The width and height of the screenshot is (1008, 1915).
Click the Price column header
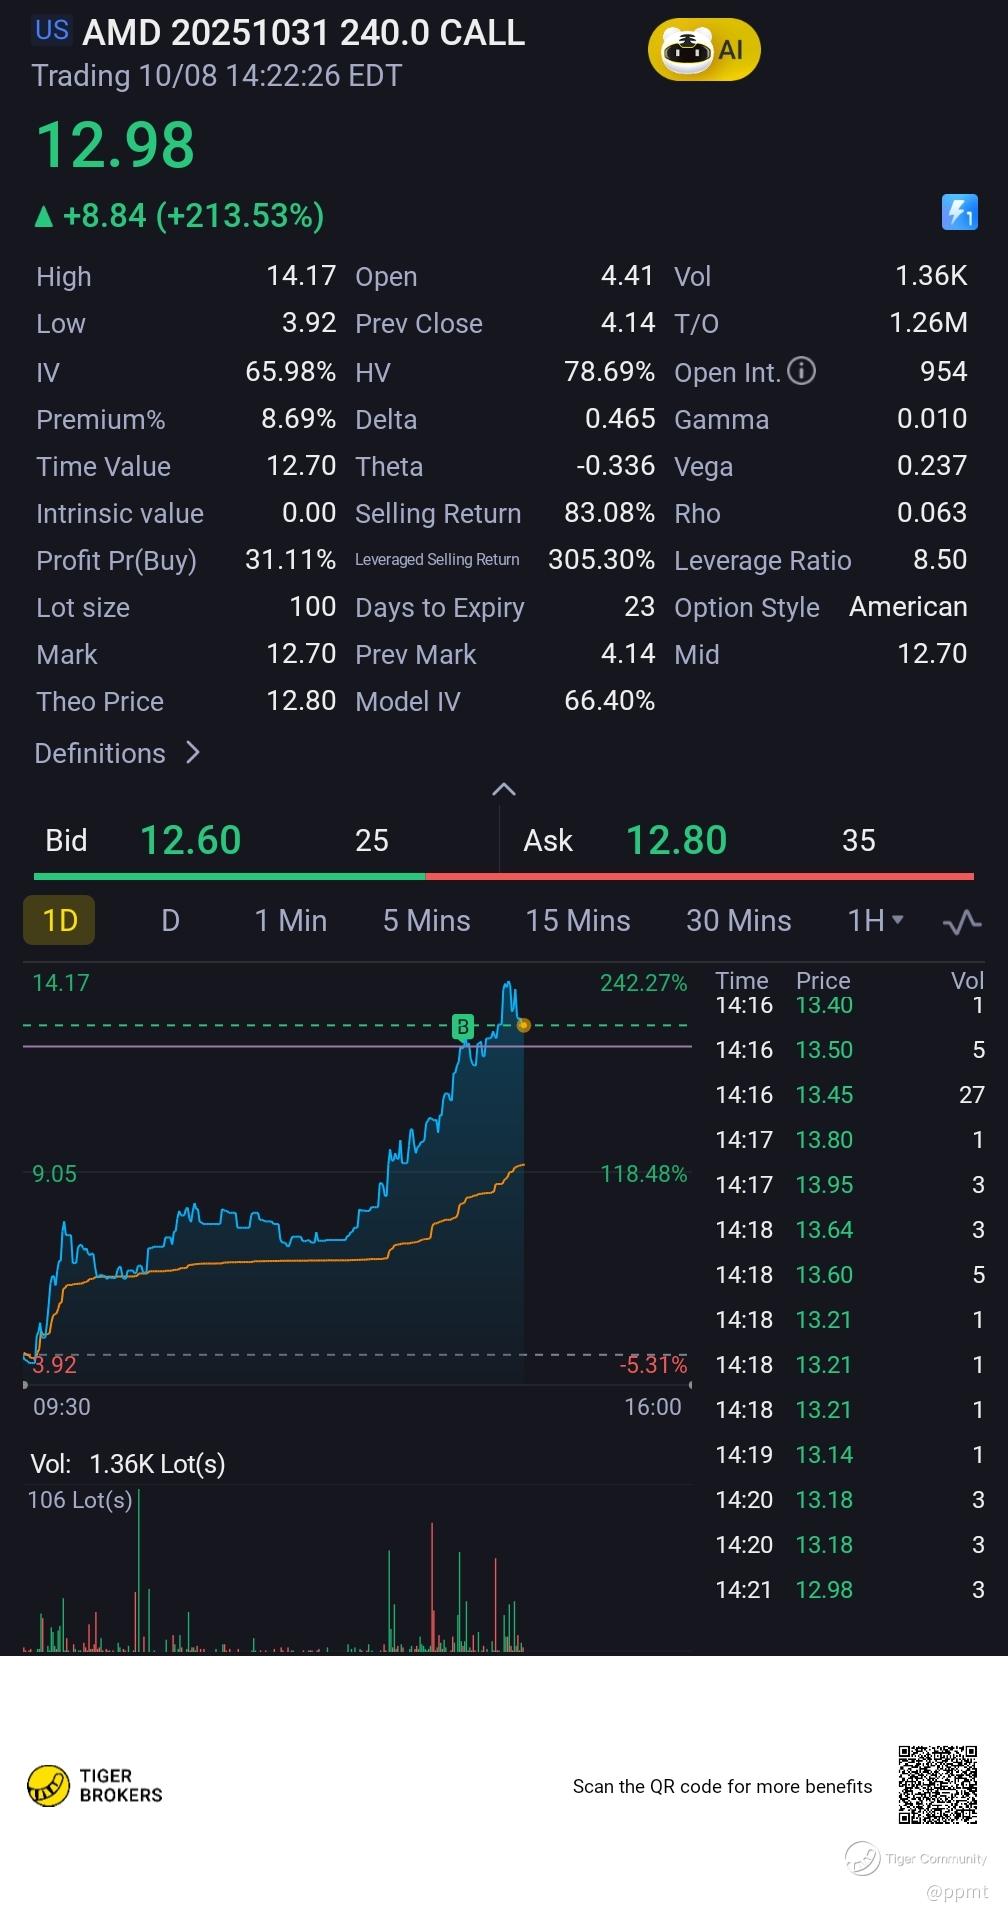823,980
